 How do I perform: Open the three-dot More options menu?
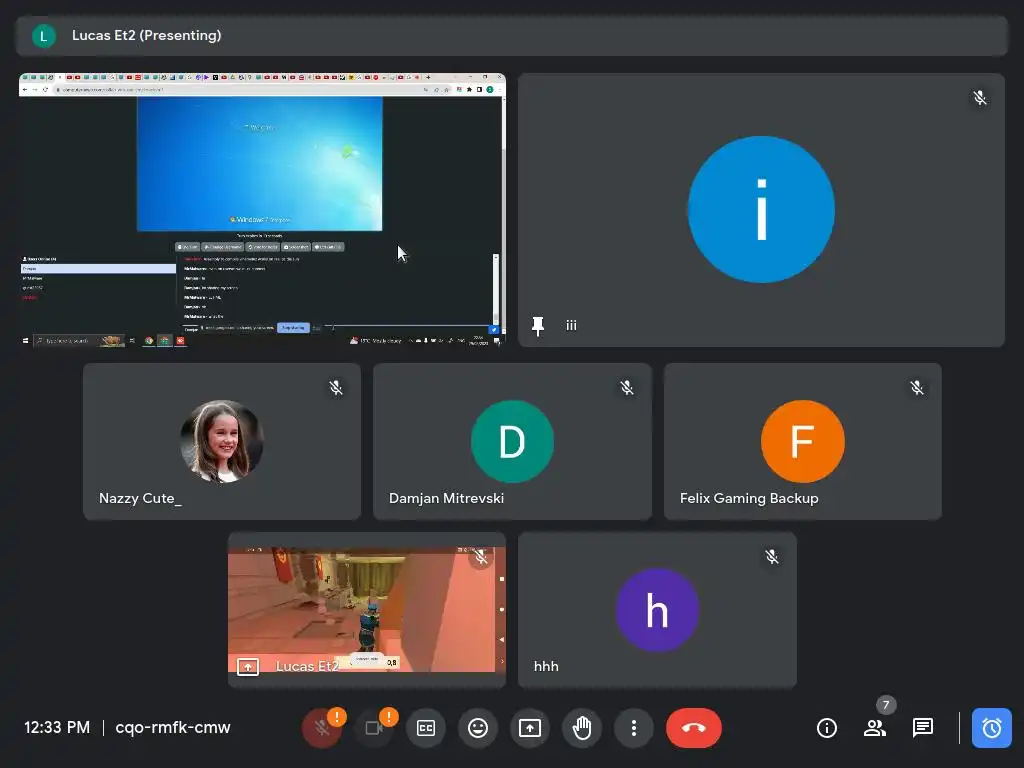633,728
